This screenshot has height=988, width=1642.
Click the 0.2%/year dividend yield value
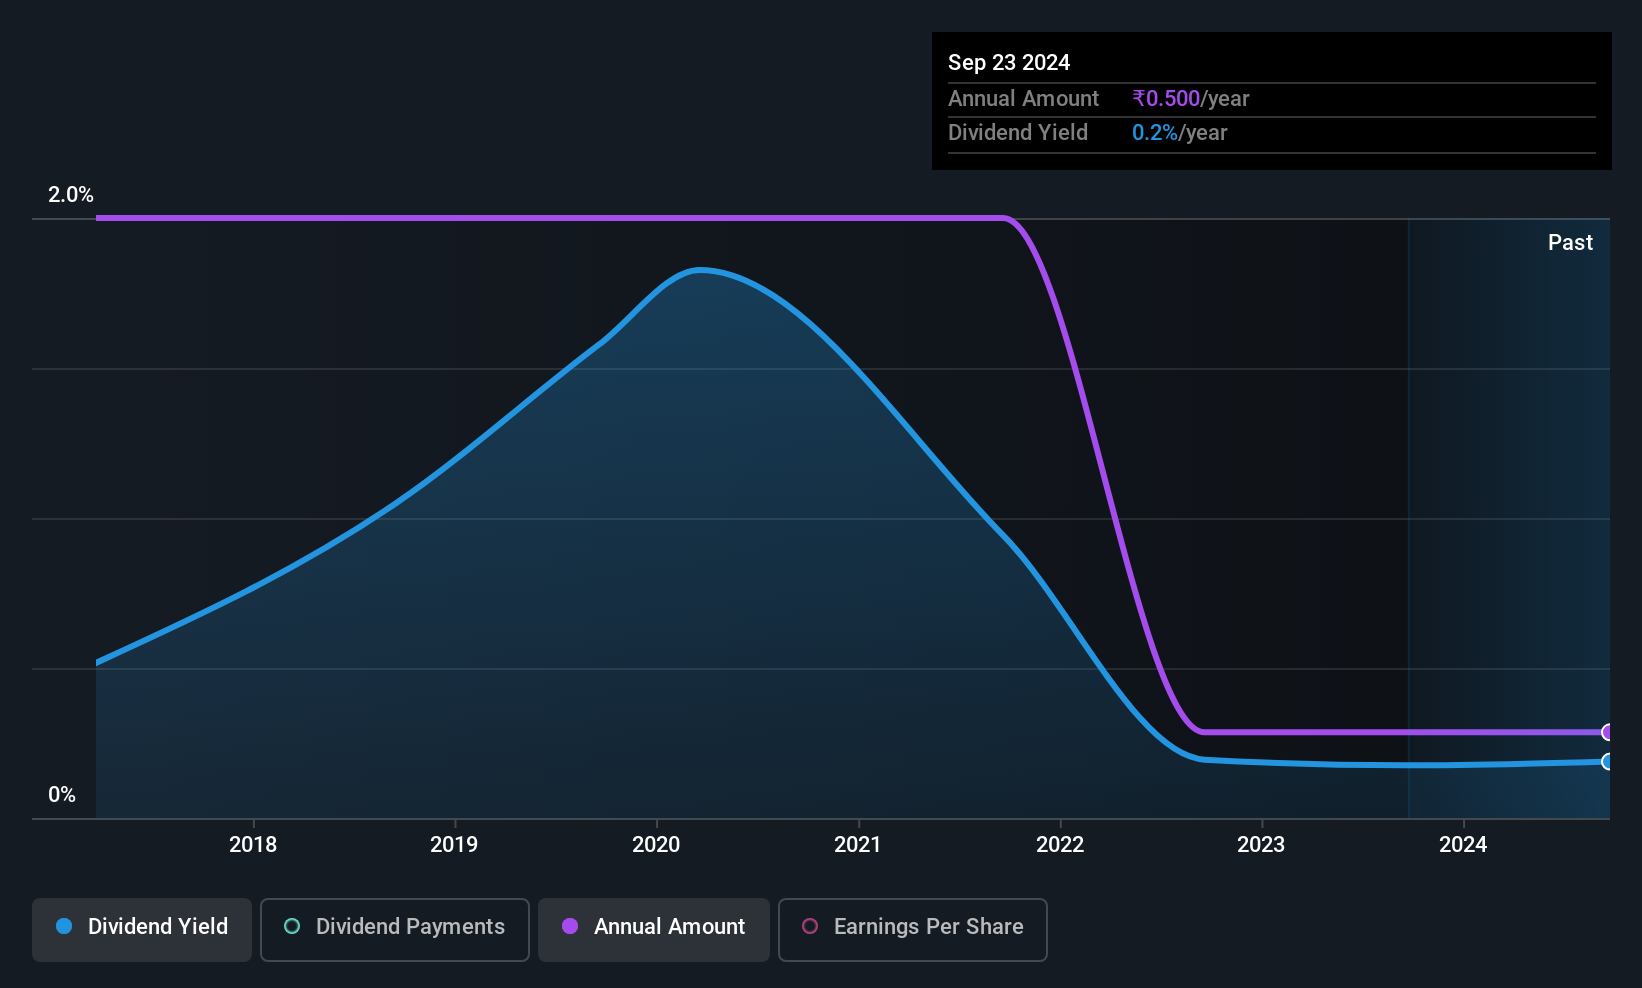(1179, 132)
